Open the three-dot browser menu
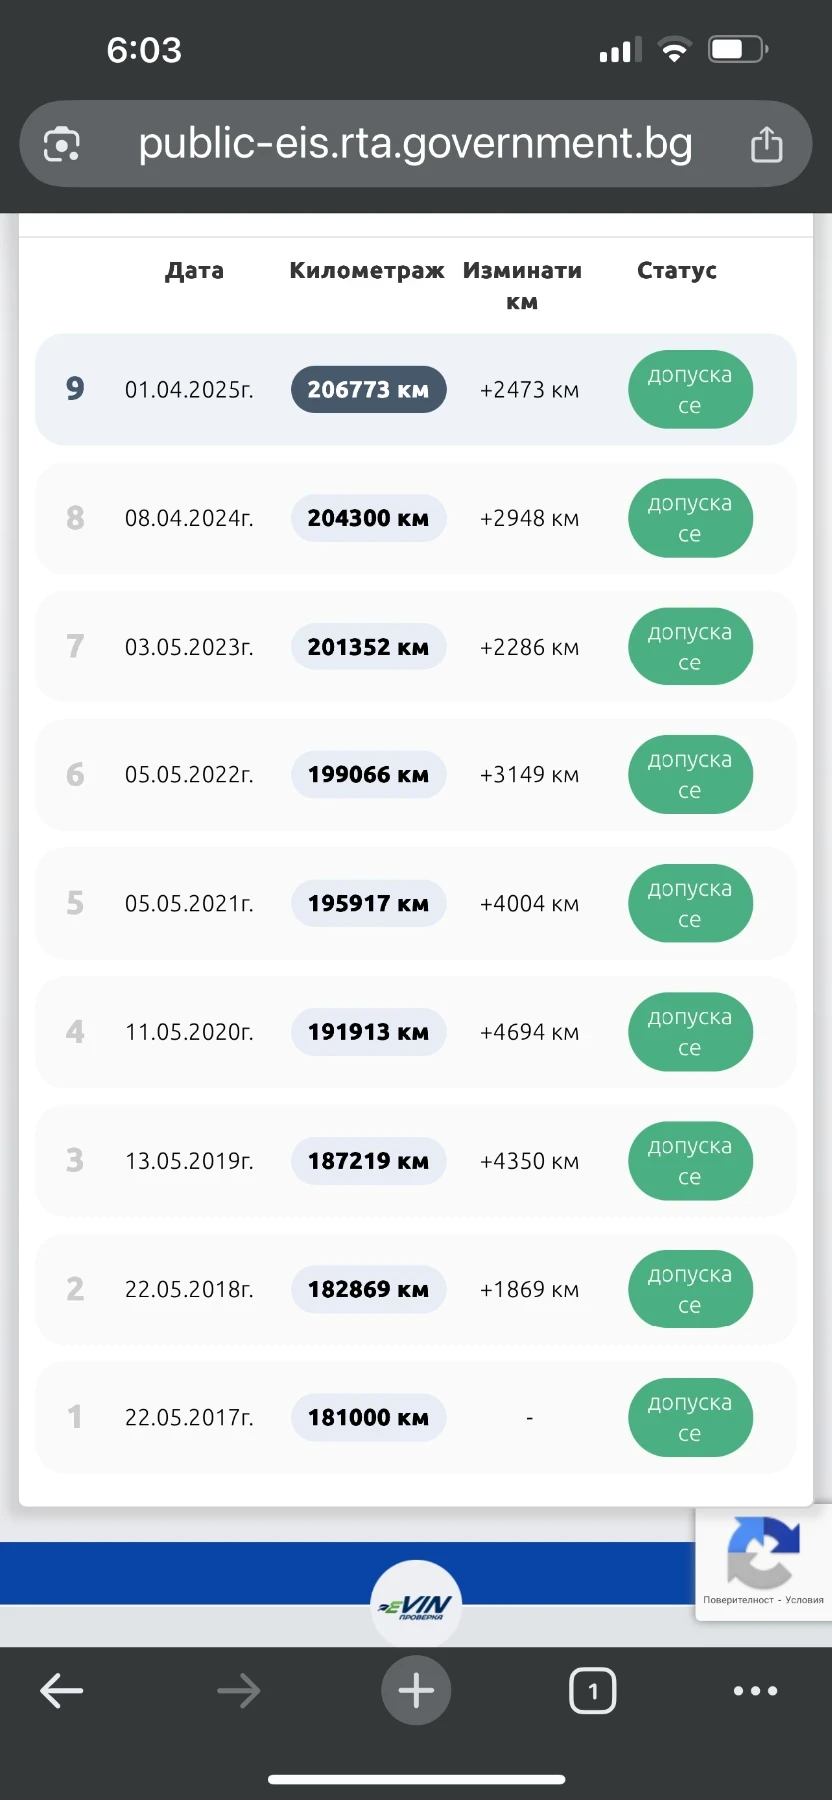This screenshot has height=1800, width=832. [755, 1691]
